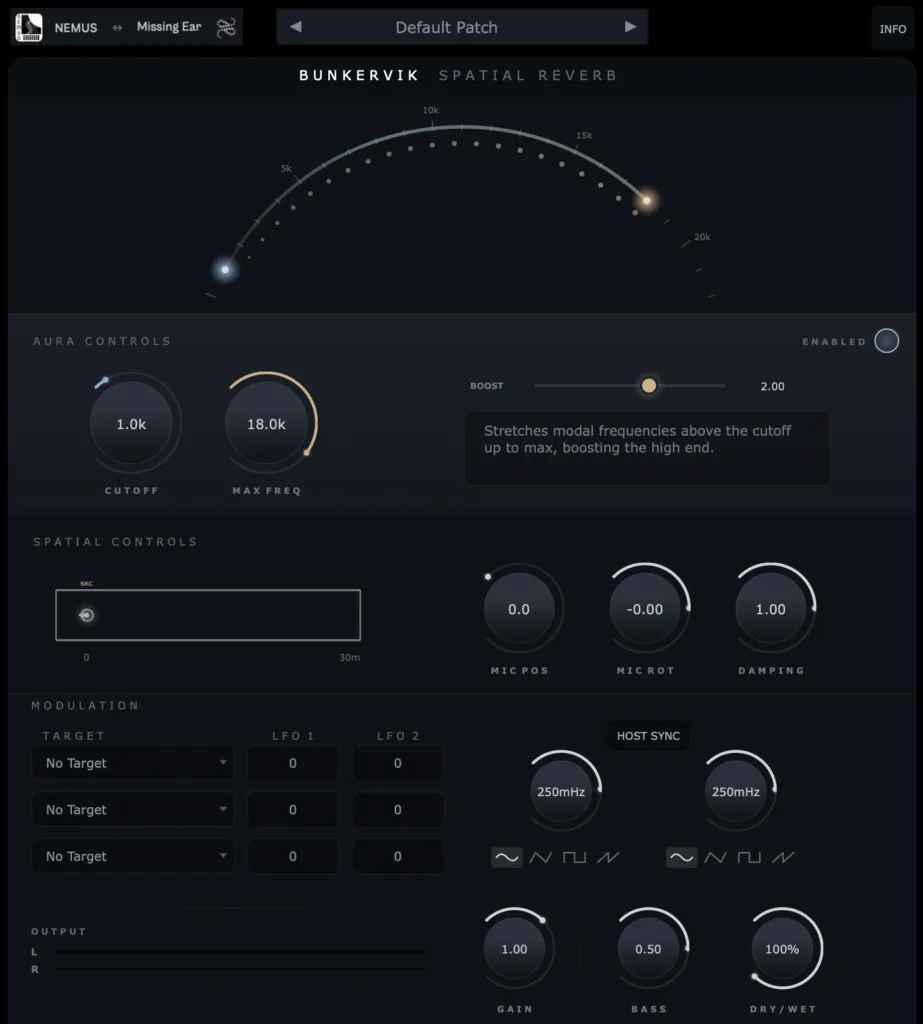Click the BUNKERVIK title text
The height and width of the screenshot is (1024, 923).
(359, 75)
